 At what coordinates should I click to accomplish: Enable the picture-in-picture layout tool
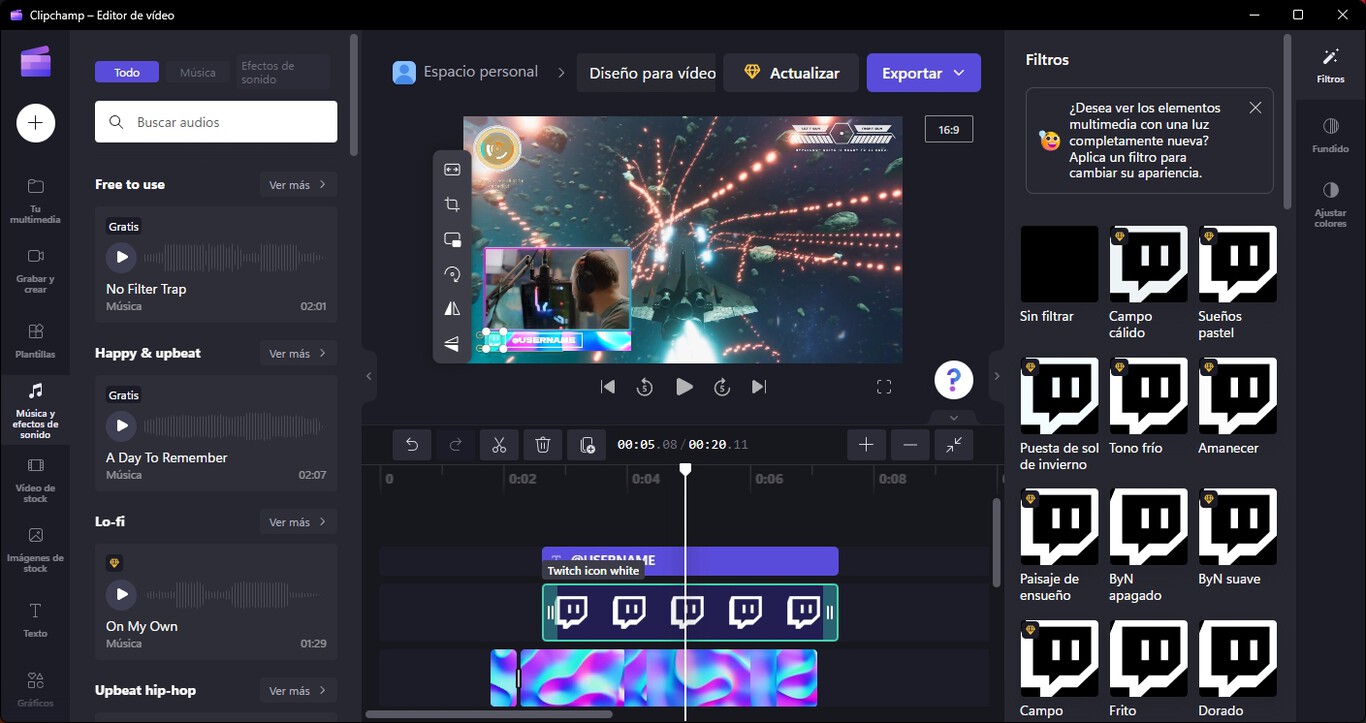tap(452, 239)
